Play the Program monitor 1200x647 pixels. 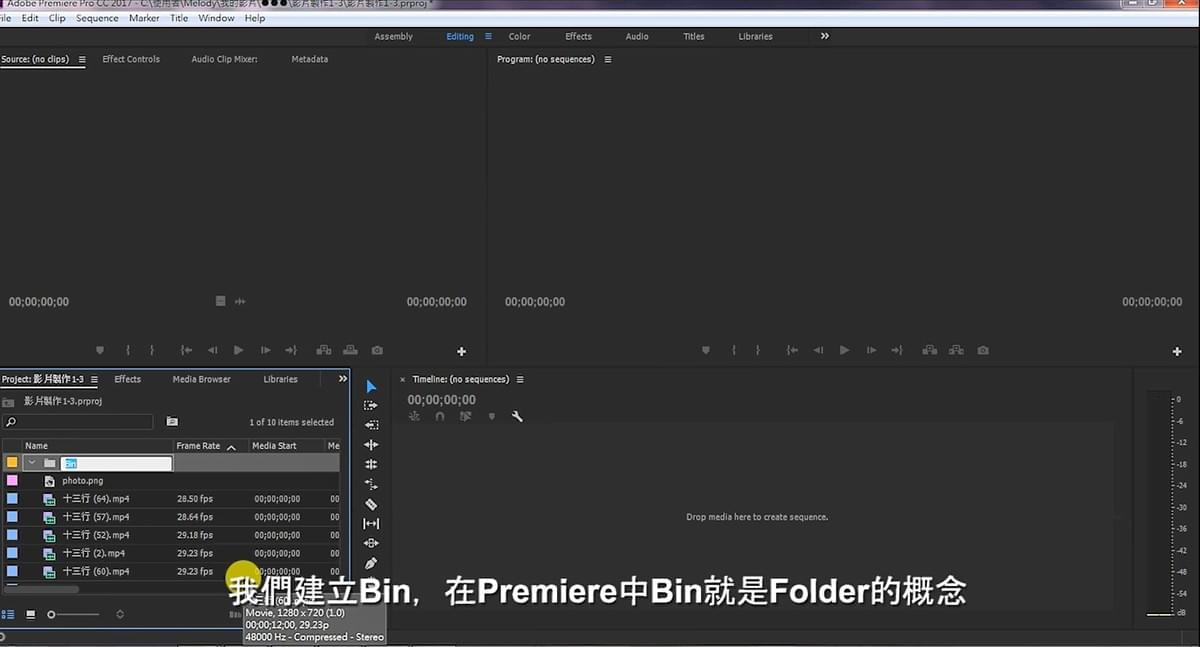point(845,350)
